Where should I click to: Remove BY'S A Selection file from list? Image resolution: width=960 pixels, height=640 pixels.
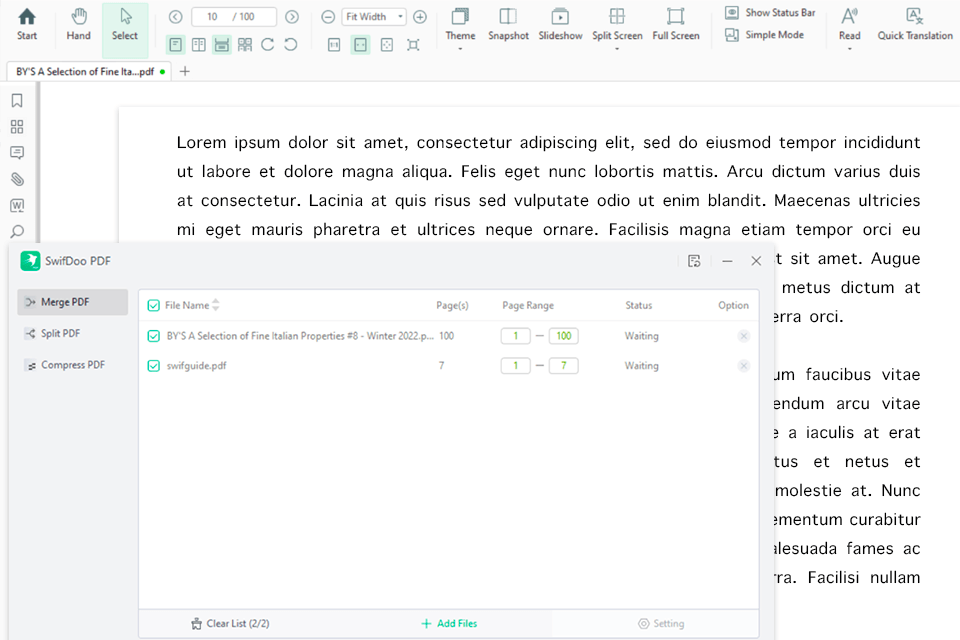744,336
